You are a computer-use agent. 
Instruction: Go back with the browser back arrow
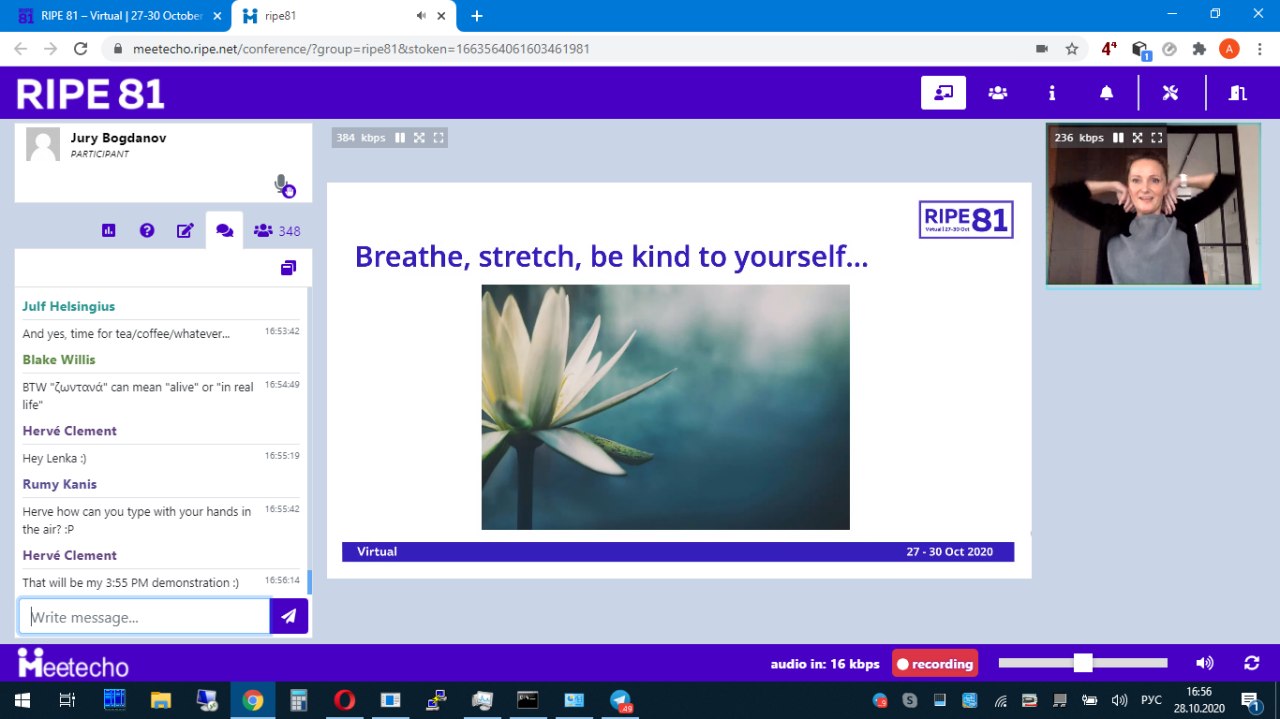(21, 48)
